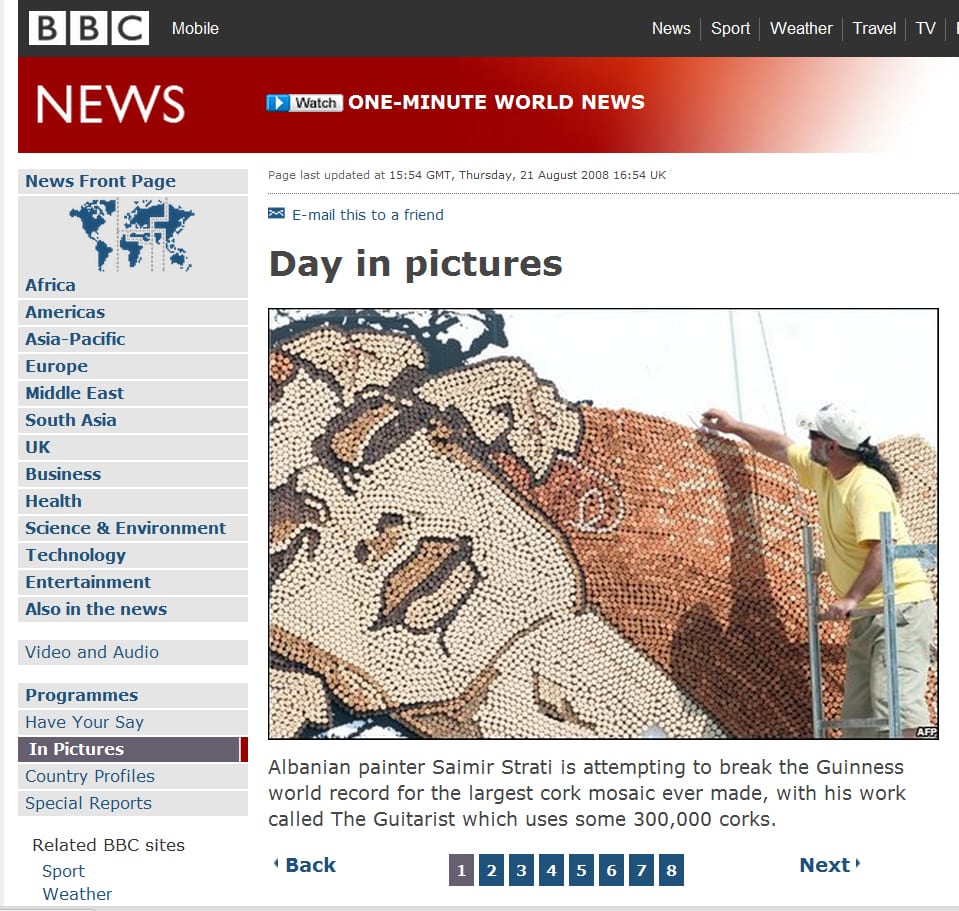Open Have Your Say section

(133, 722)
